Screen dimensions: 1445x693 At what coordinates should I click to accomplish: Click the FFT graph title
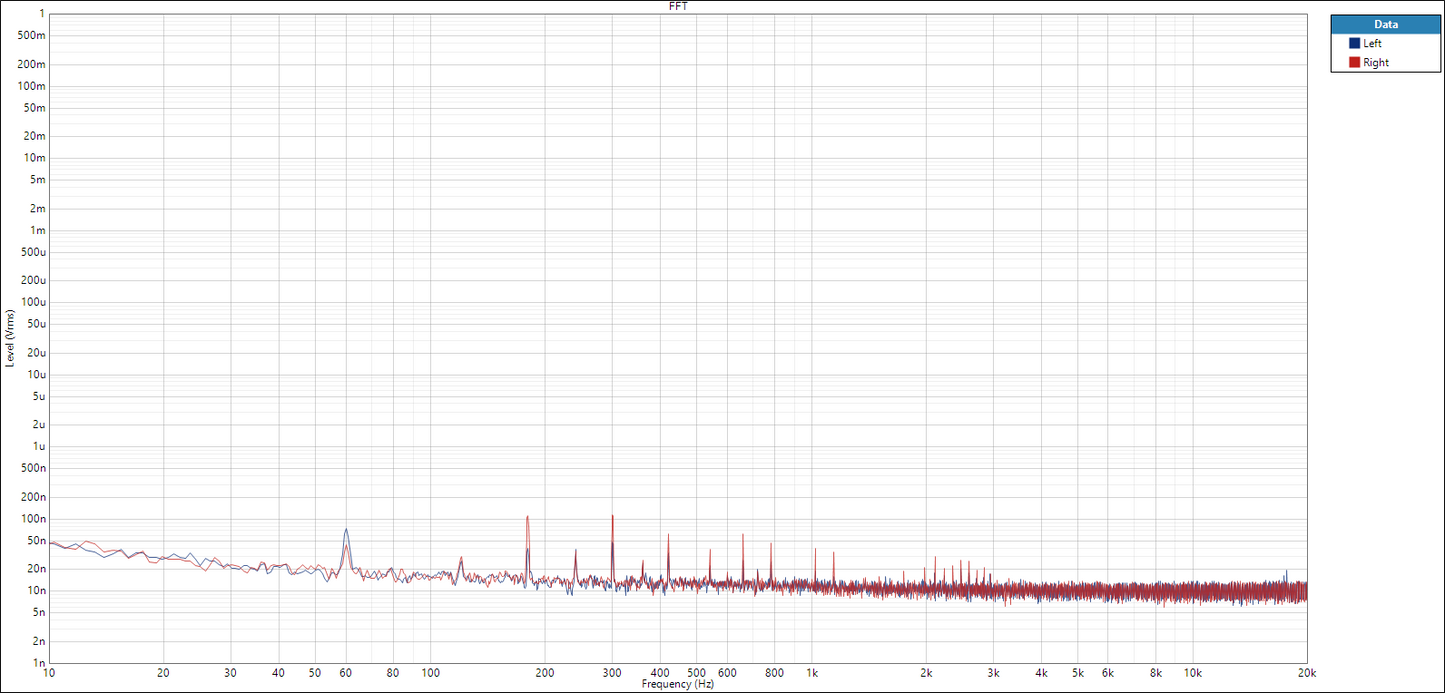point(678,6)
